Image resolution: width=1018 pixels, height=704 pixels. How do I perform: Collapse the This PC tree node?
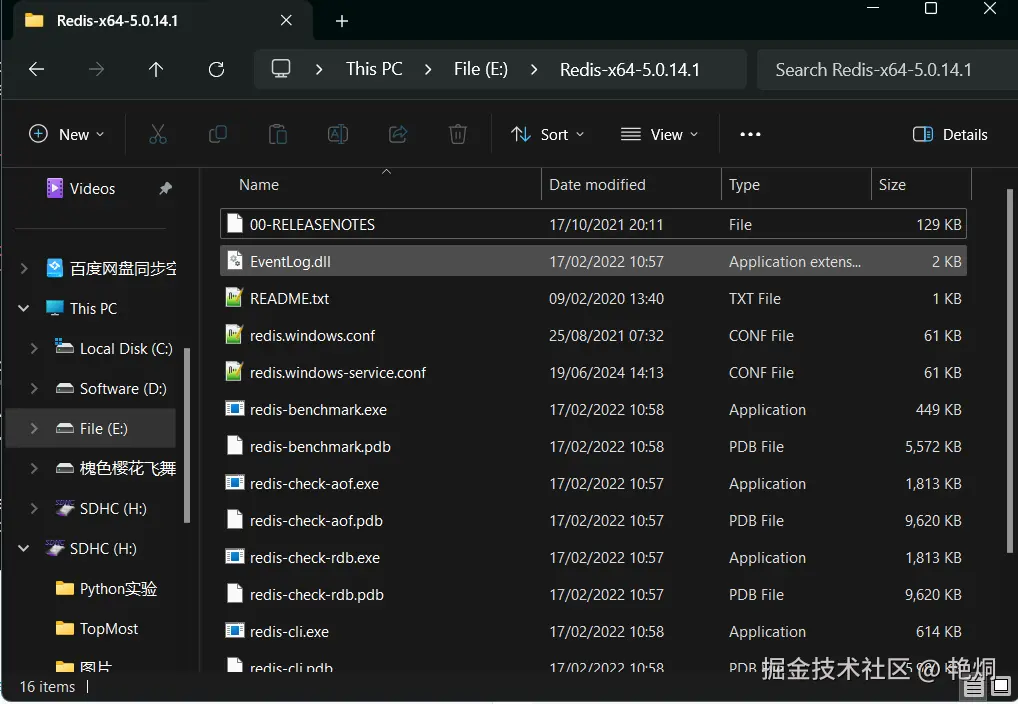pyautogui.click(x=24, y=309)
